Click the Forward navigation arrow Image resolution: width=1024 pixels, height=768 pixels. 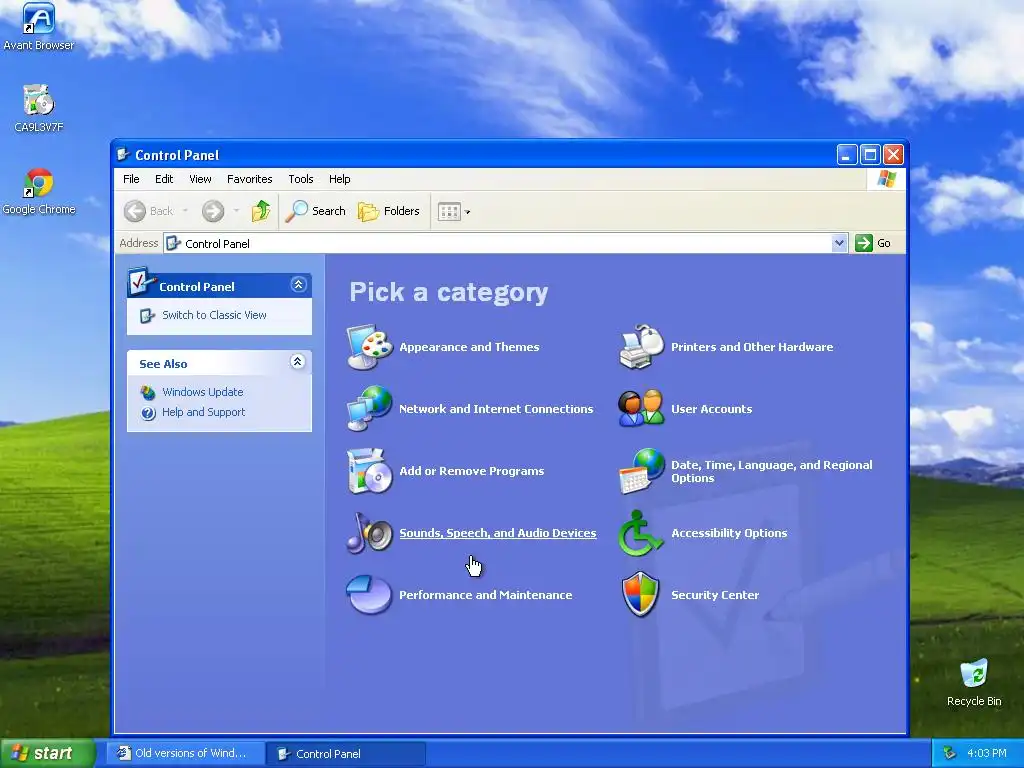(x=213, y=211)
